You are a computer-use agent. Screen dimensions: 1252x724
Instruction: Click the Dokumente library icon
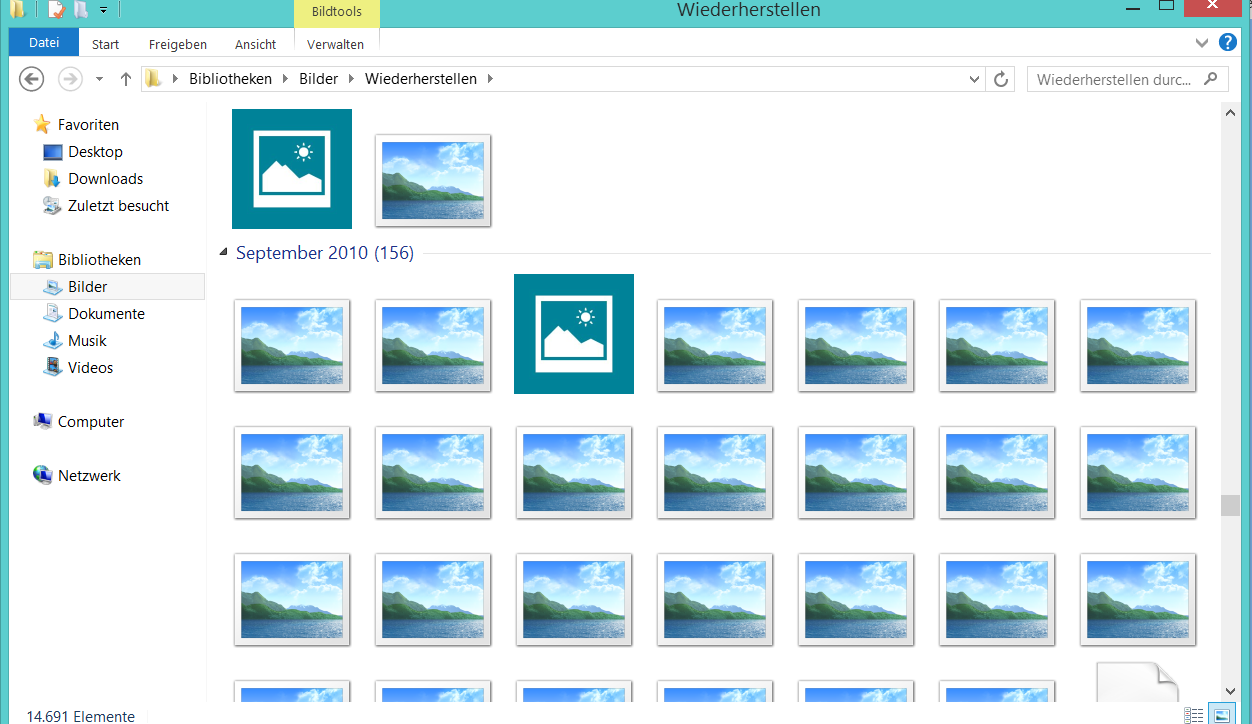pyautogui.click(x=53, y=313)
